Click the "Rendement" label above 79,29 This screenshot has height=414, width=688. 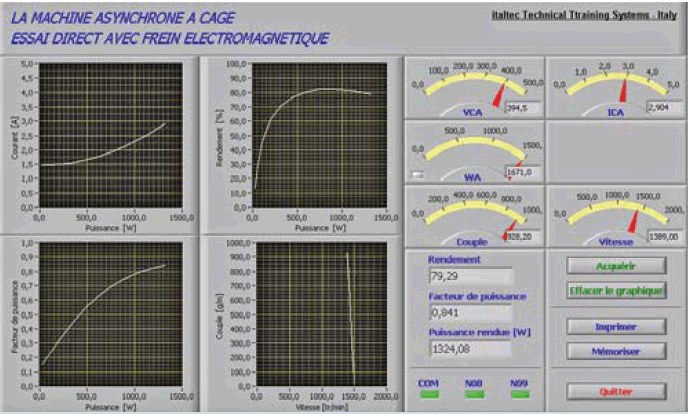tap(454, 260)
